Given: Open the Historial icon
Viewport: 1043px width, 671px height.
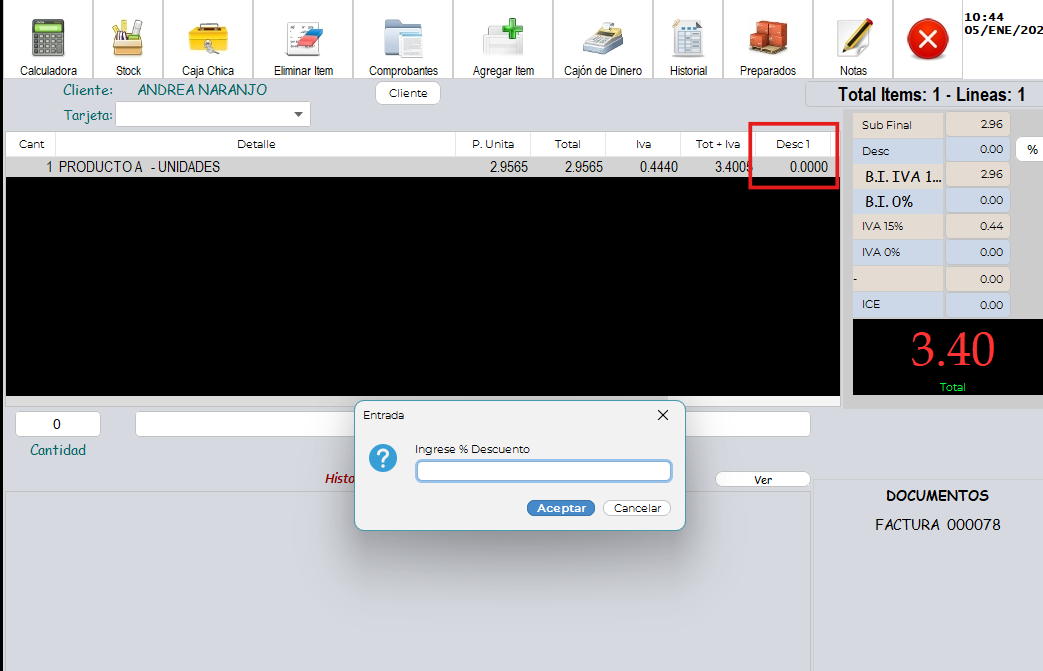Looking at the screenshot, I should (688, 40).
